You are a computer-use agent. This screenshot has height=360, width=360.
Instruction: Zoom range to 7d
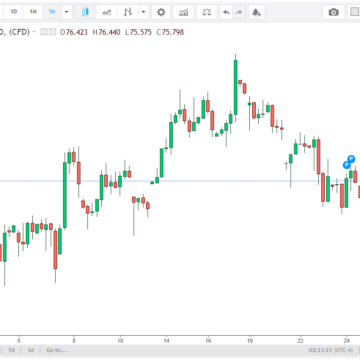pyautogui.click(x=11, y=350)
